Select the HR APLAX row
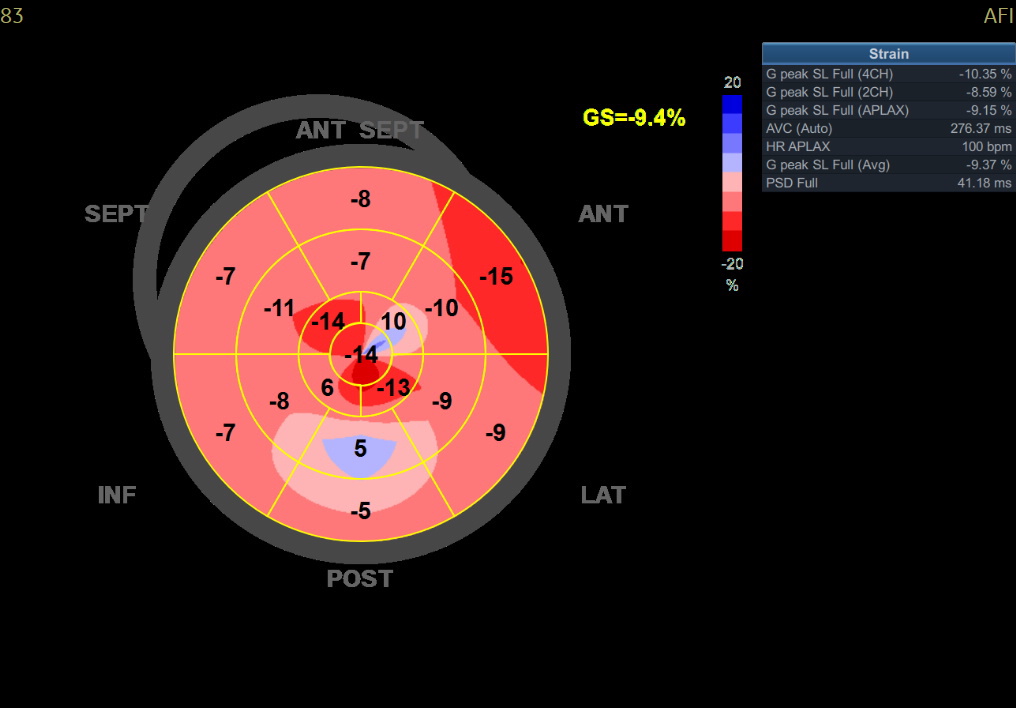Screen dimensions: 1016x708 tap(888, 146)
